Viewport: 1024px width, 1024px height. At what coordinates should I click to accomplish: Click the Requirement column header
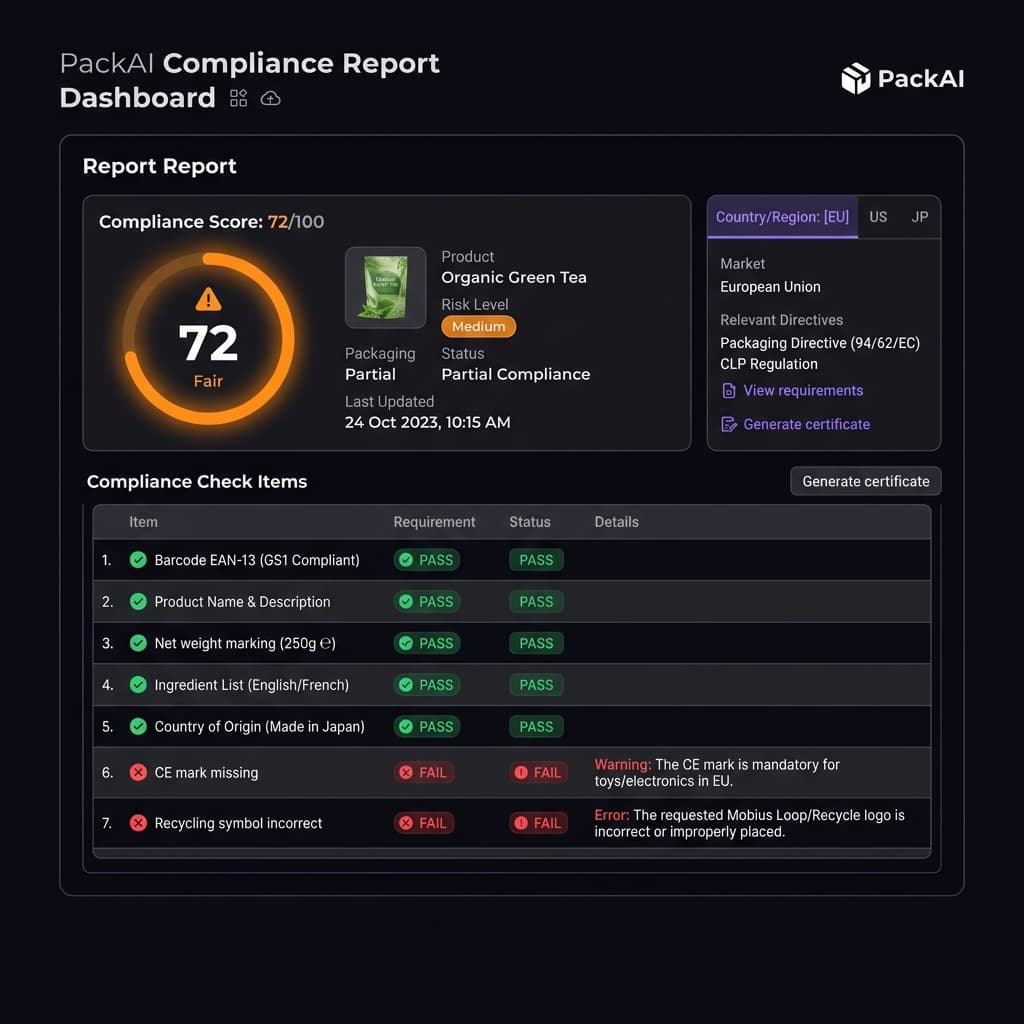tap(434, 522)
